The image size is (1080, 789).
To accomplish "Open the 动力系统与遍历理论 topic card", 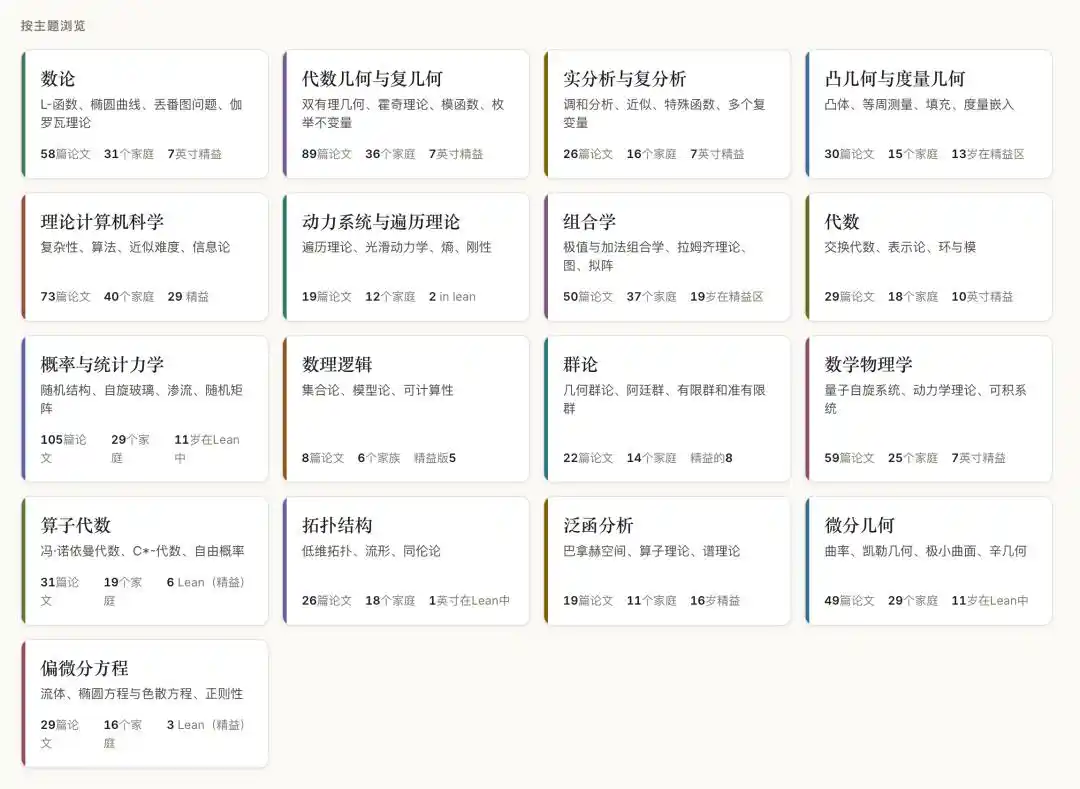I will coord(406,257).
